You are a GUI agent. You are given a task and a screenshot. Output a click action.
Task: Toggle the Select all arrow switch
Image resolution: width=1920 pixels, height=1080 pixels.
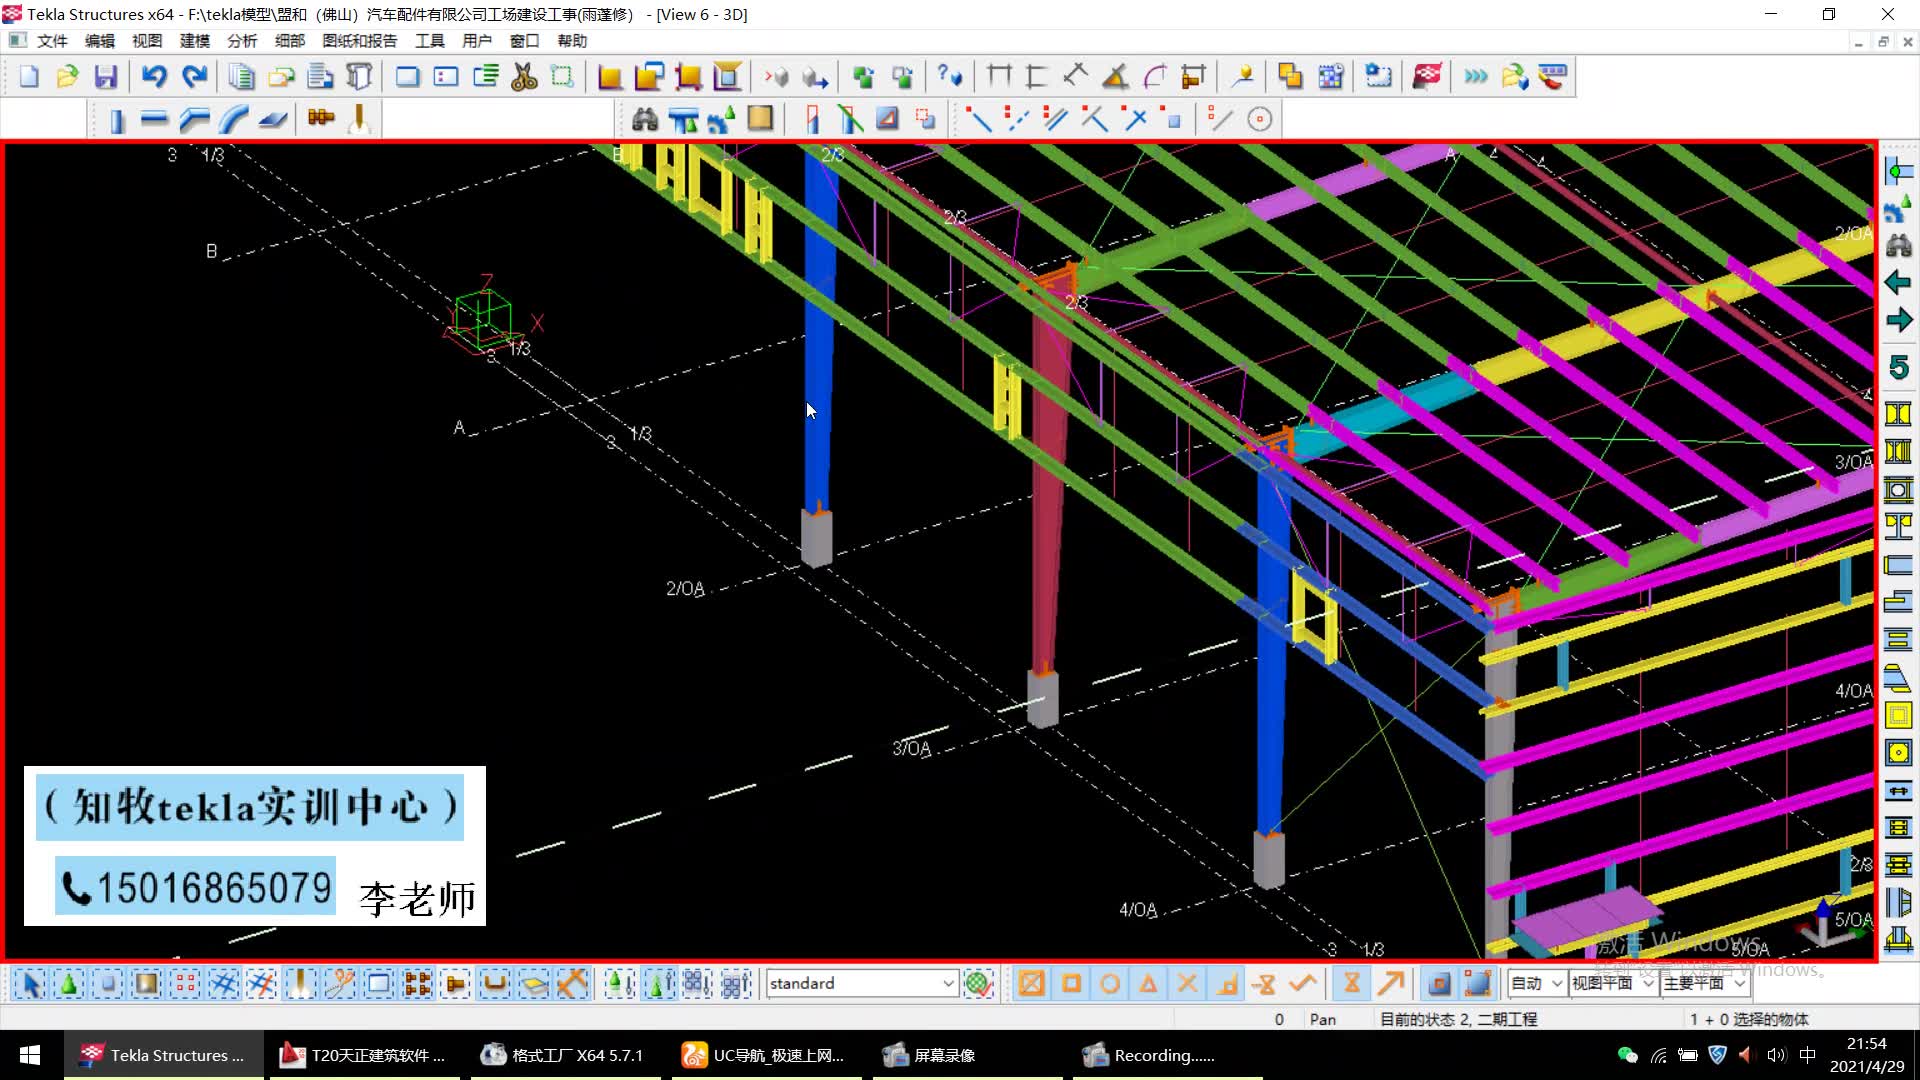[x=31, y=984]
